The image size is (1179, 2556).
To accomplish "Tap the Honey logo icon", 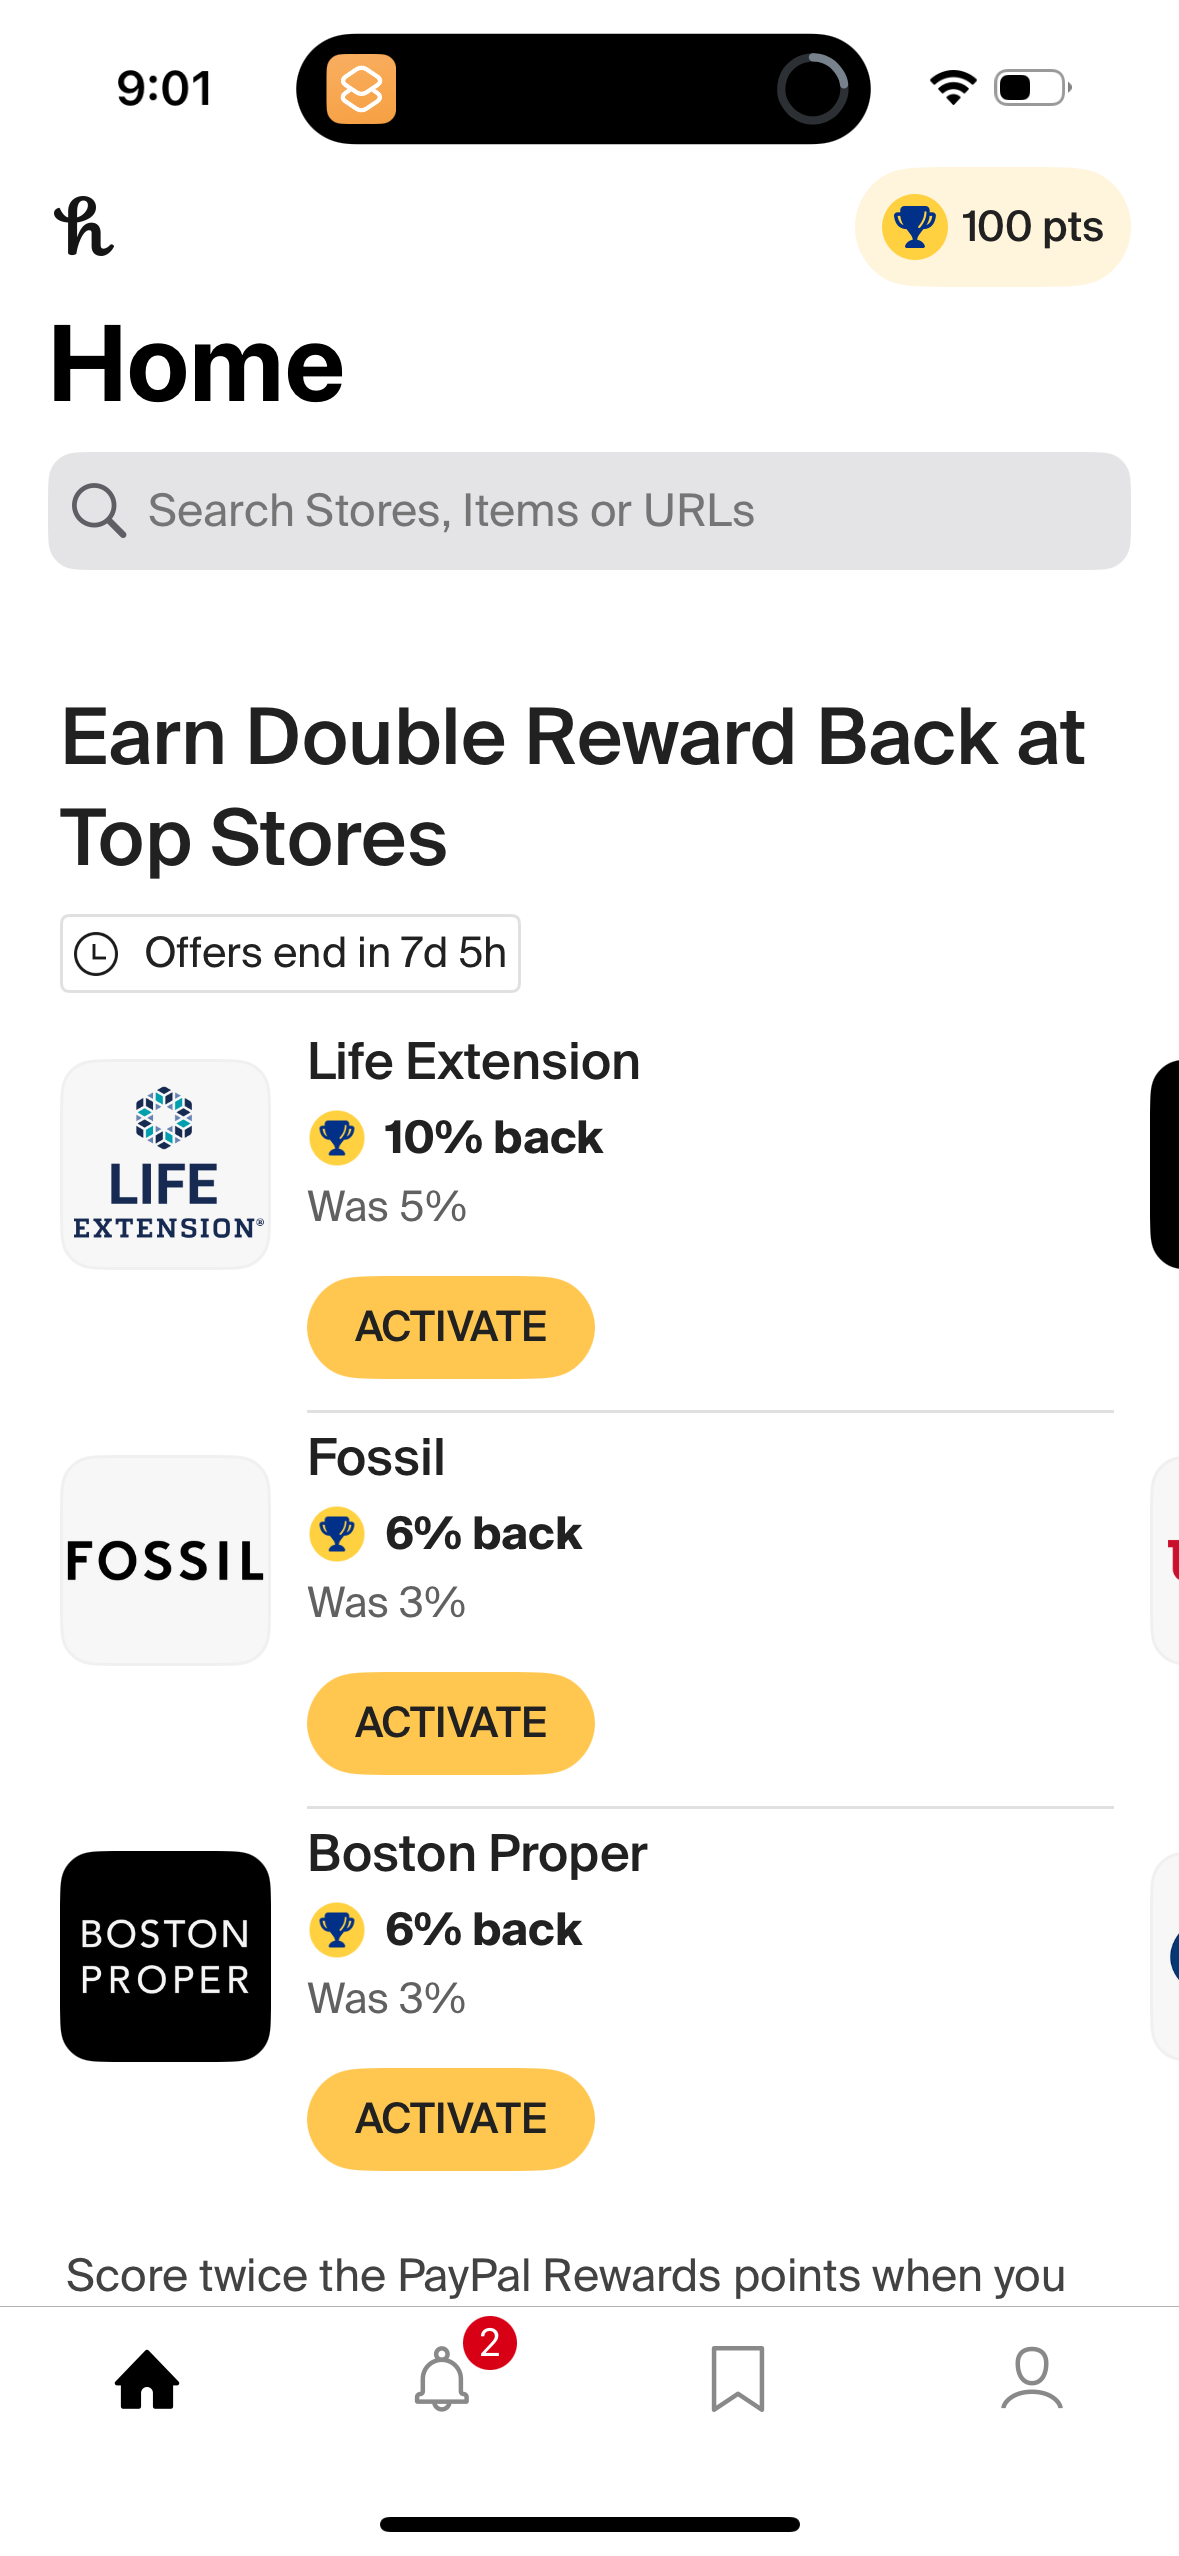I will [x=84, y=227].
